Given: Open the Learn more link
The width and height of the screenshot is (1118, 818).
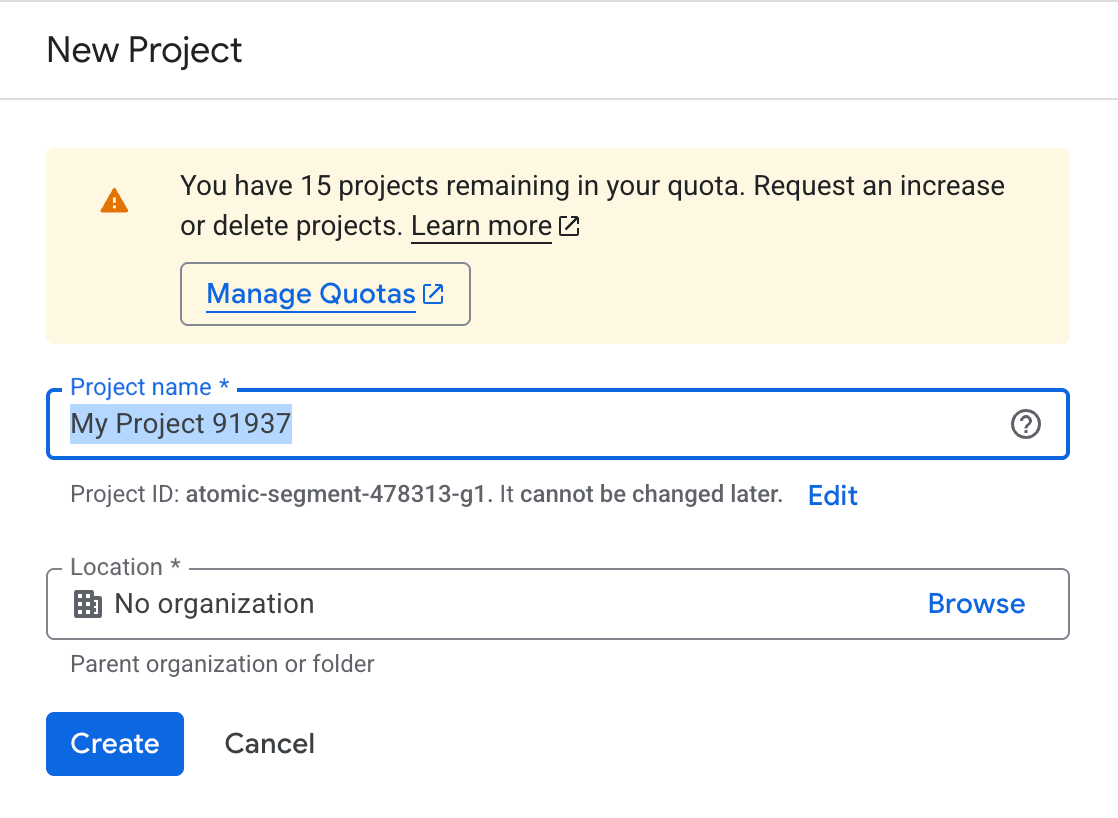Looking at the screenshot, I should pyautogui.click(x=481, y=226).
